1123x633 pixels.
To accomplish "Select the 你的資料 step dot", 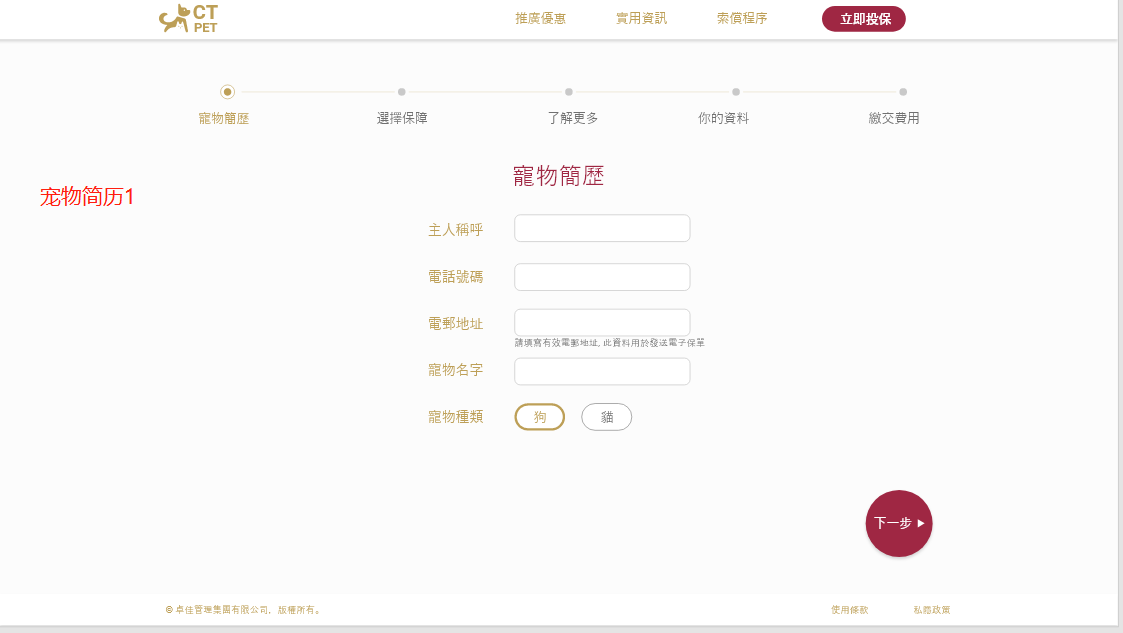I will coord(736,92).
